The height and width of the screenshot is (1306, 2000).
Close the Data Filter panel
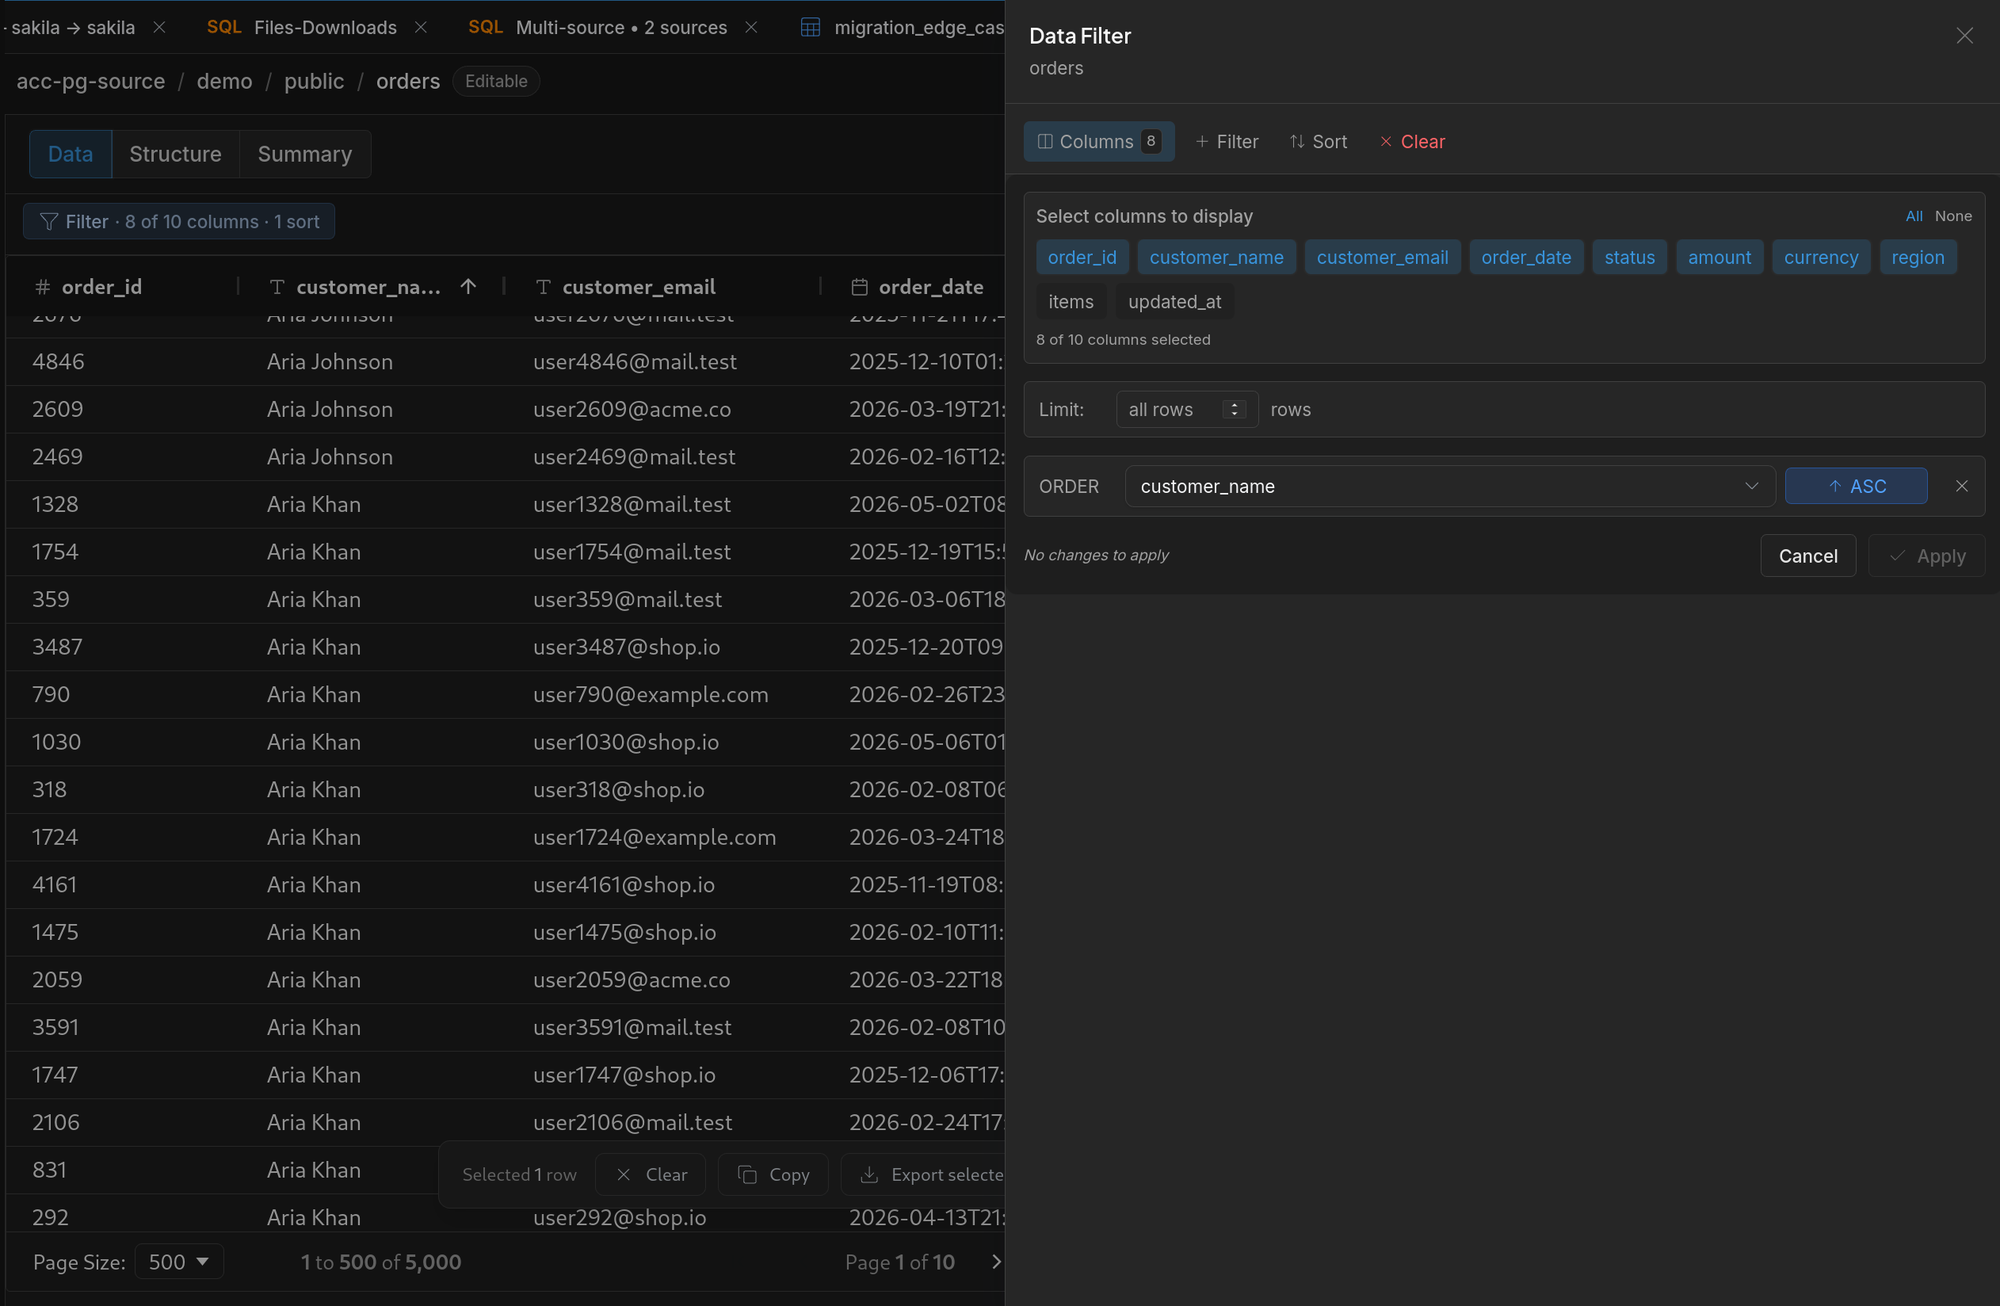[x=1964, y=36]
